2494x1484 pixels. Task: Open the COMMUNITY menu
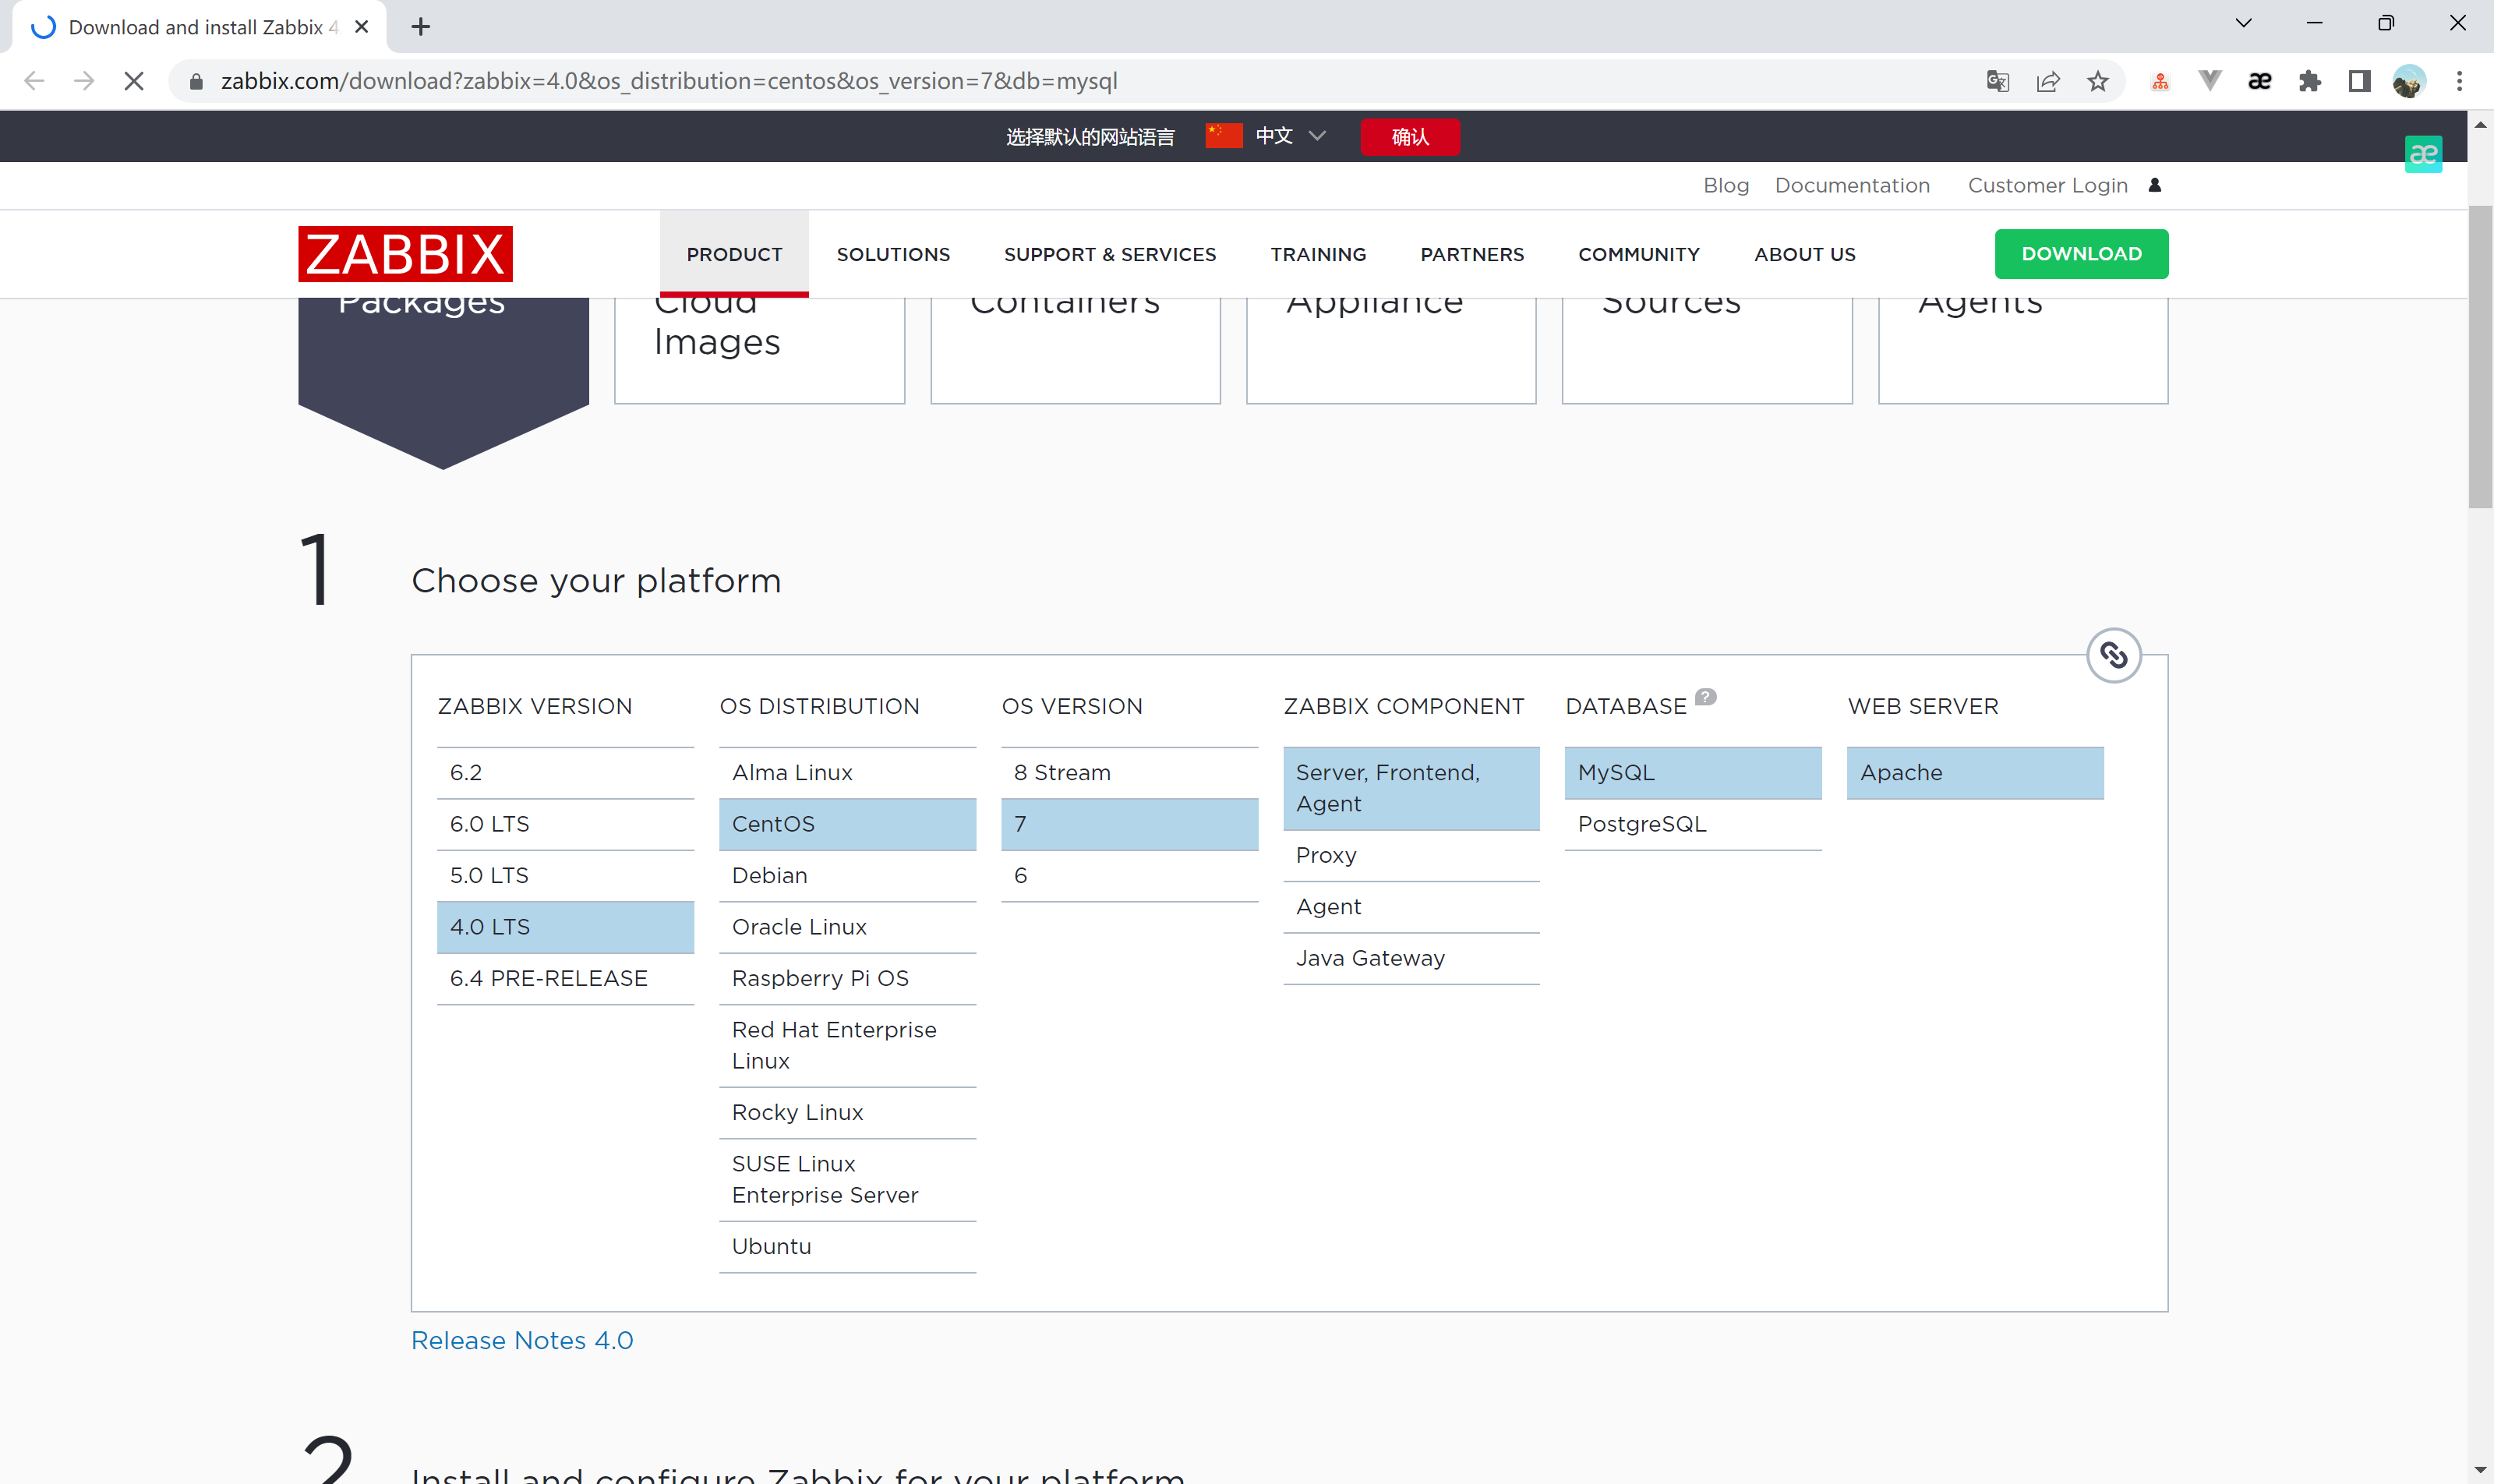[1639, 254]
